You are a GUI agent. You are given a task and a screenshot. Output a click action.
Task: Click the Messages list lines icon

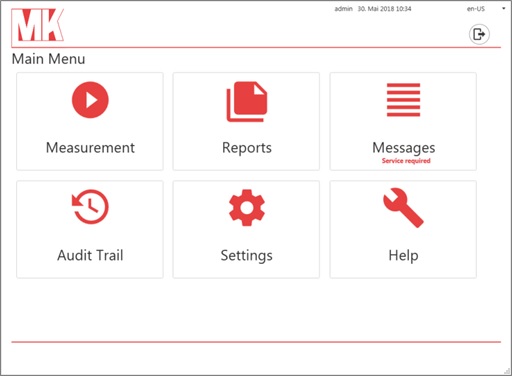coord(403,100)
